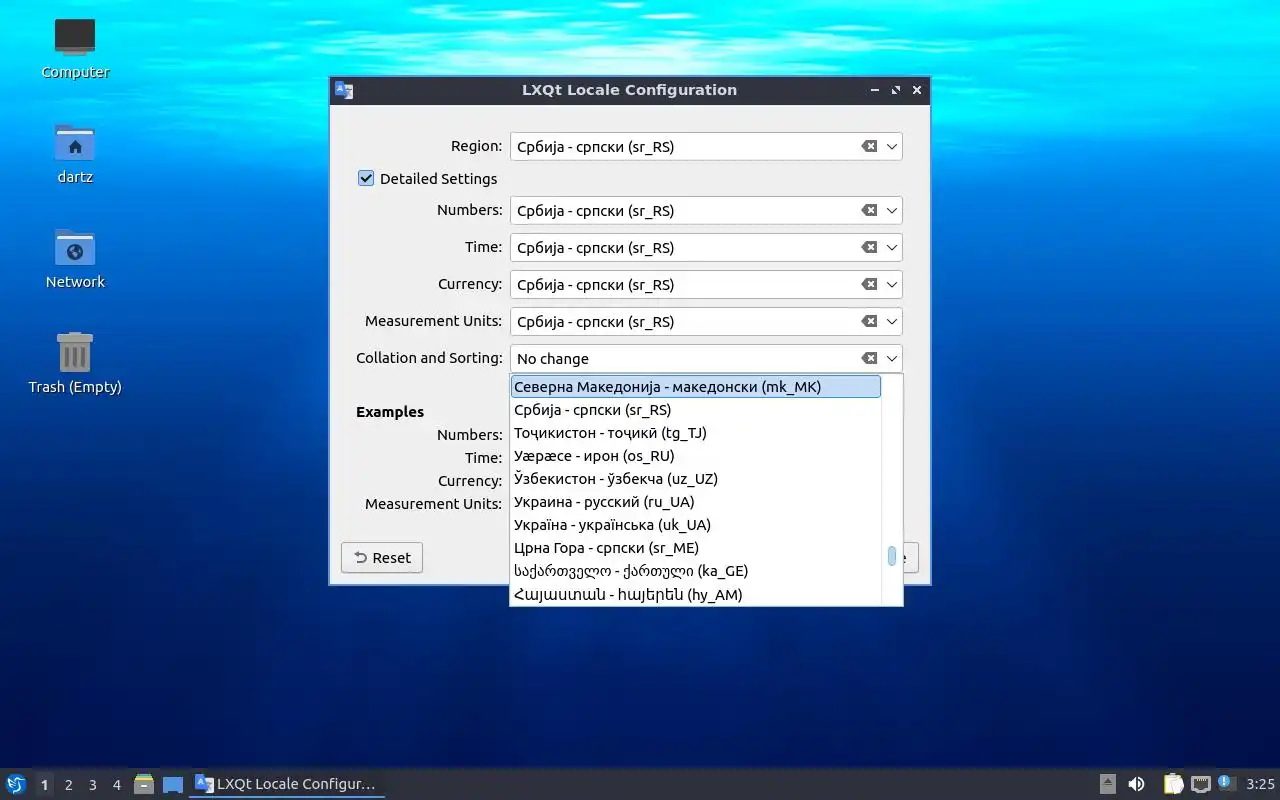Click the taskbar clock showing 3:25
Screen dimensions: 1280x800
coord(1260,784)
